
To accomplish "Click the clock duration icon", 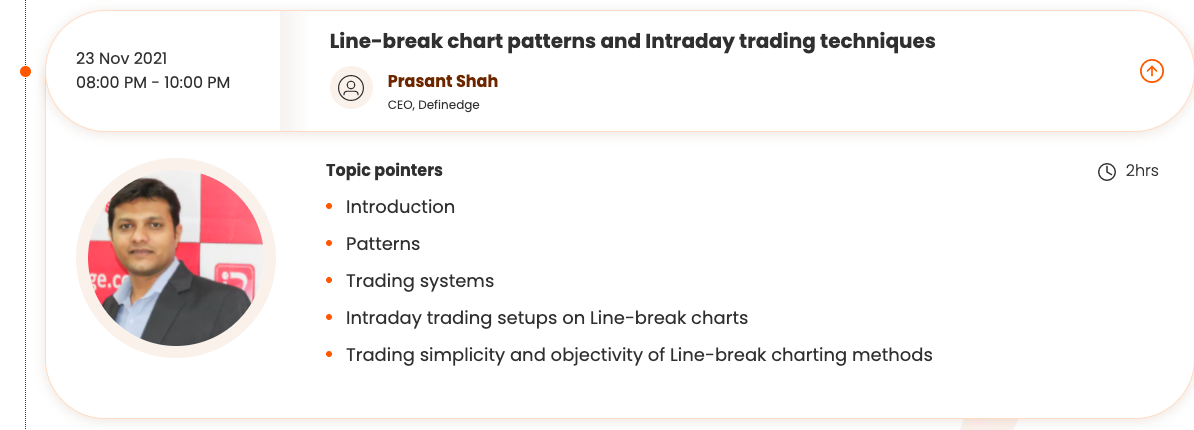I will point(1107,172).
